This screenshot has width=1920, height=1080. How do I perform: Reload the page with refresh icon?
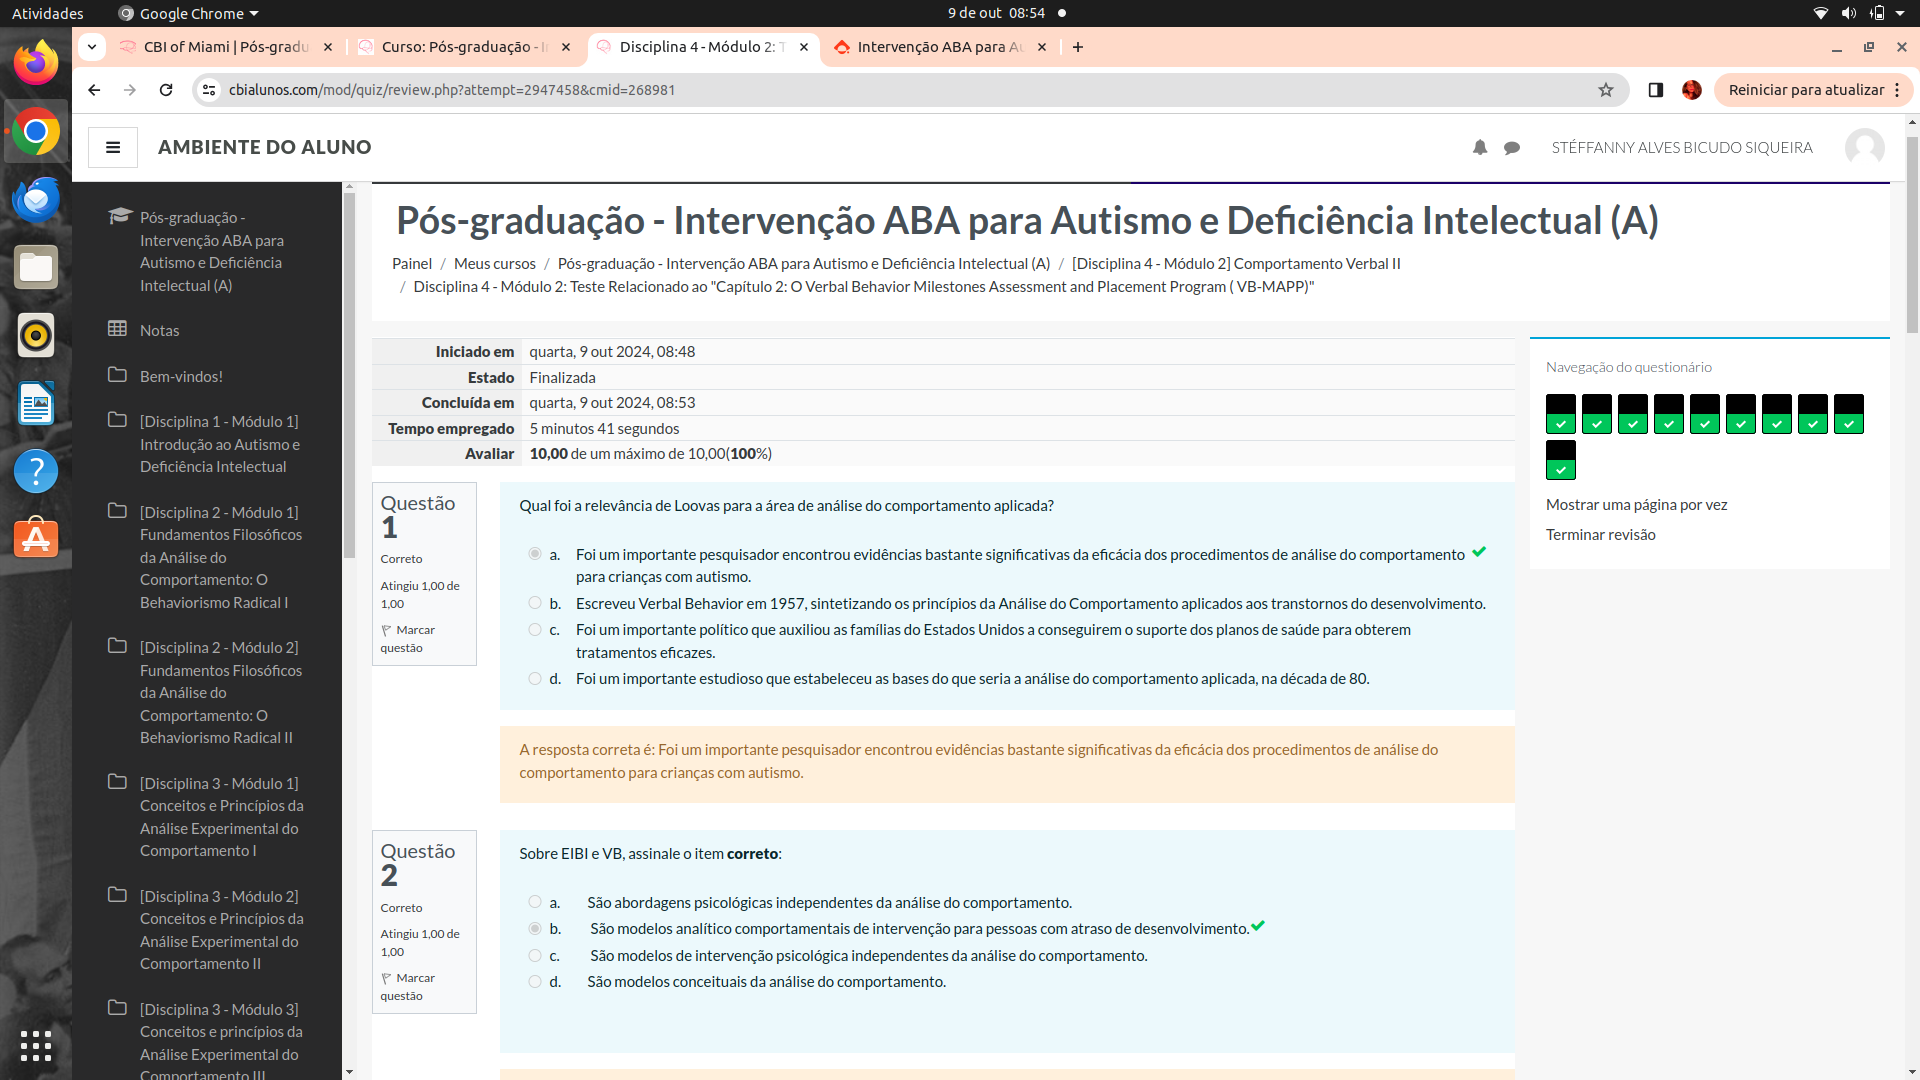point(166,90)
